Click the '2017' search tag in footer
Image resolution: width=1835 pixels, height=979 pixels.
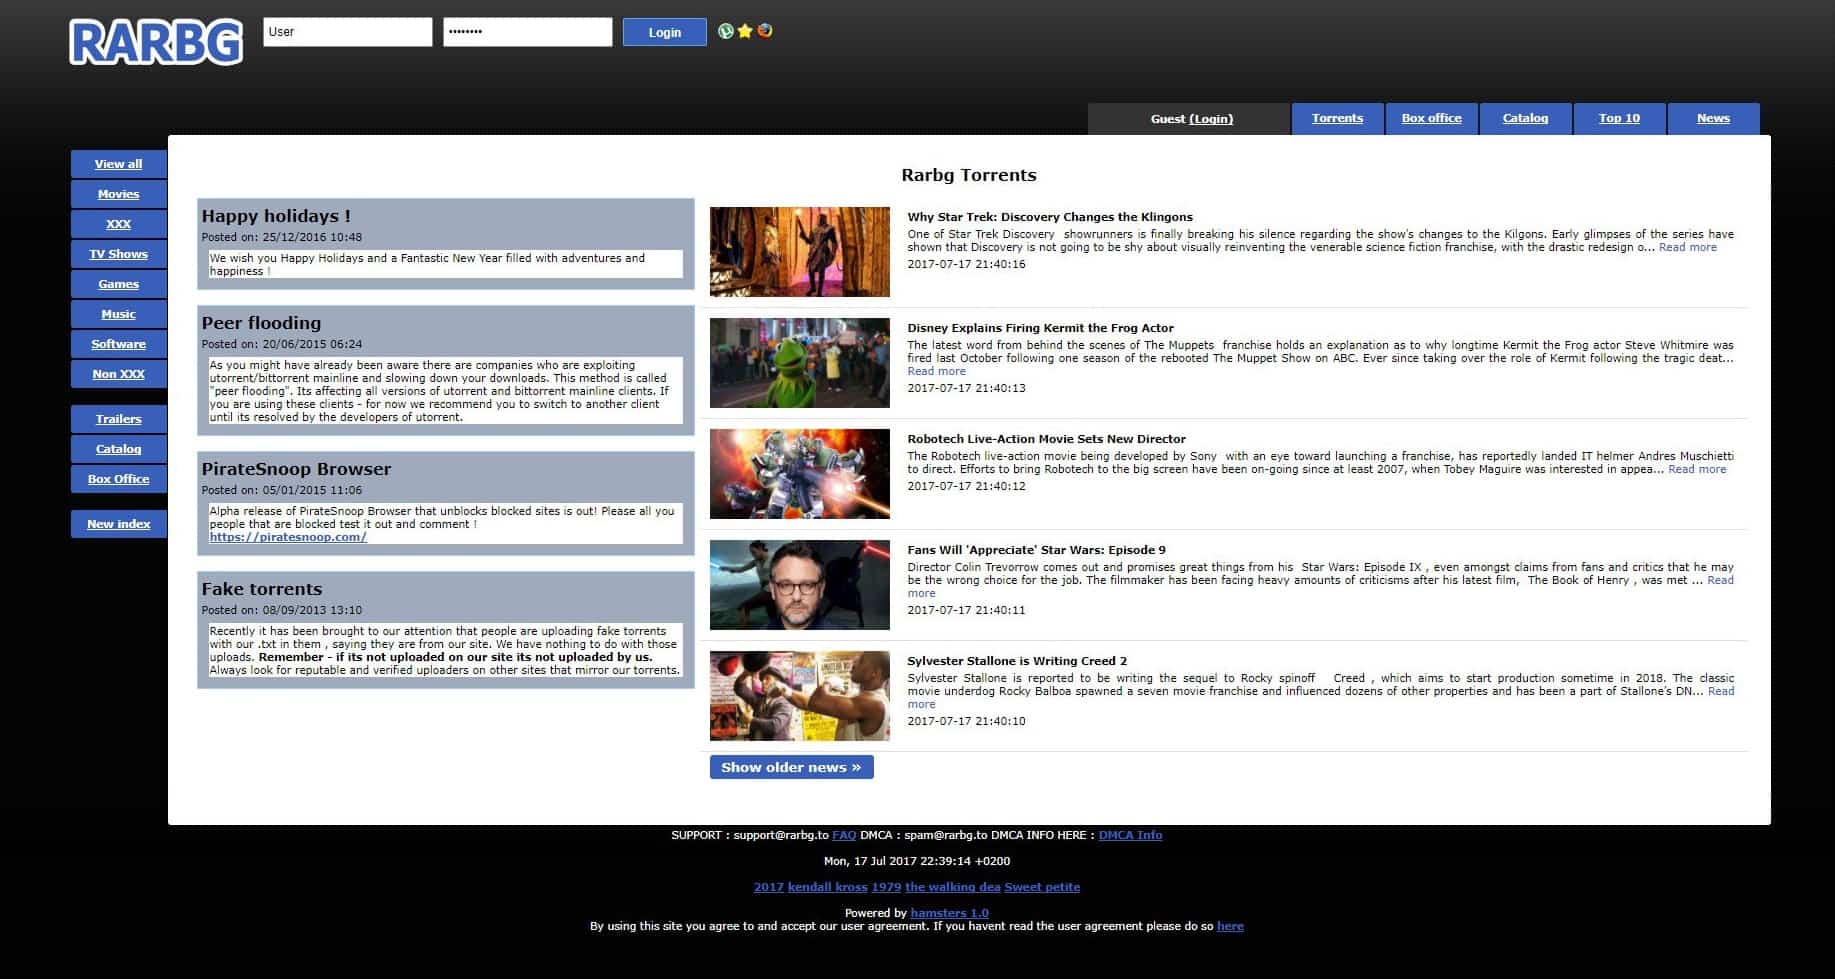[x=769, y=887]
